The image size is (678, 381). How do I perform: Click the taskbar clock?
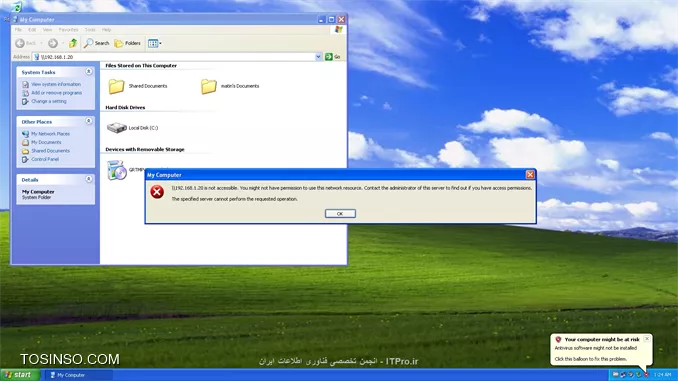662,375
